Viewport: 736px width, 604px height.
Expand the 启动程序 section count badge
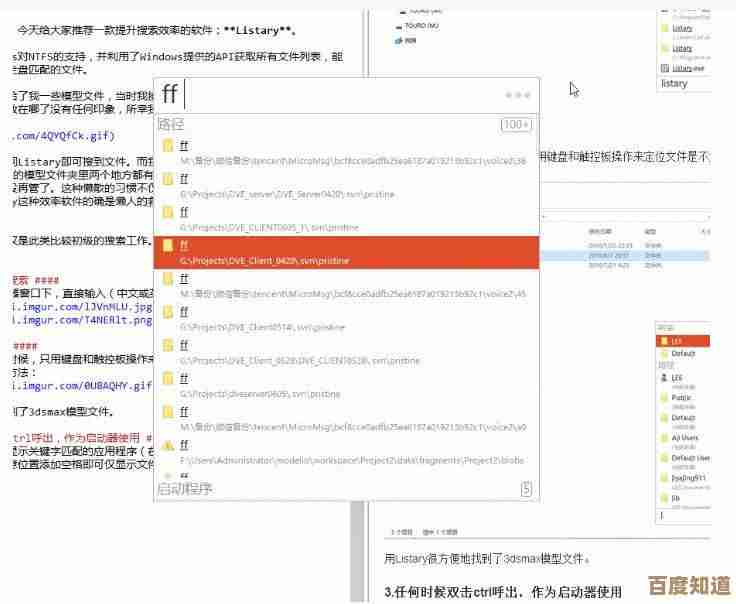tap(526, 489)
